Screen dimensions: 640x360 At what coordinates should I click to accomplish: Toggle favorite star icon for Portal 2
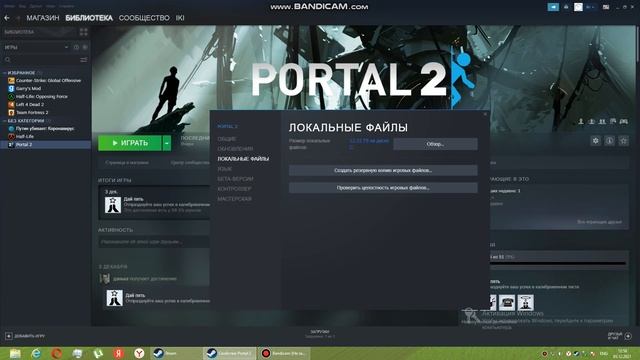point(623,141)
